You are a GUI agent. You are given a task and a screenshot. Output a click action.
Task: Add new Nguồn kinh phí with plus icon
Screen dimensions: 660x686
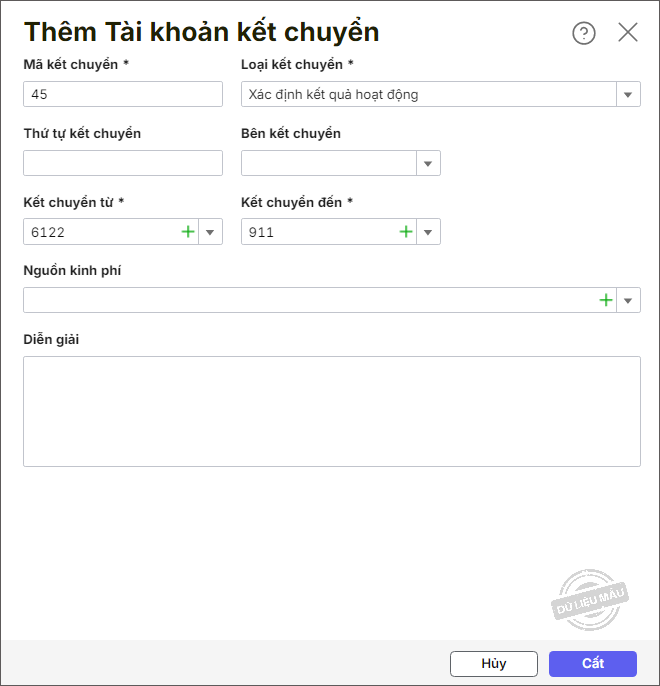(606, 300)
